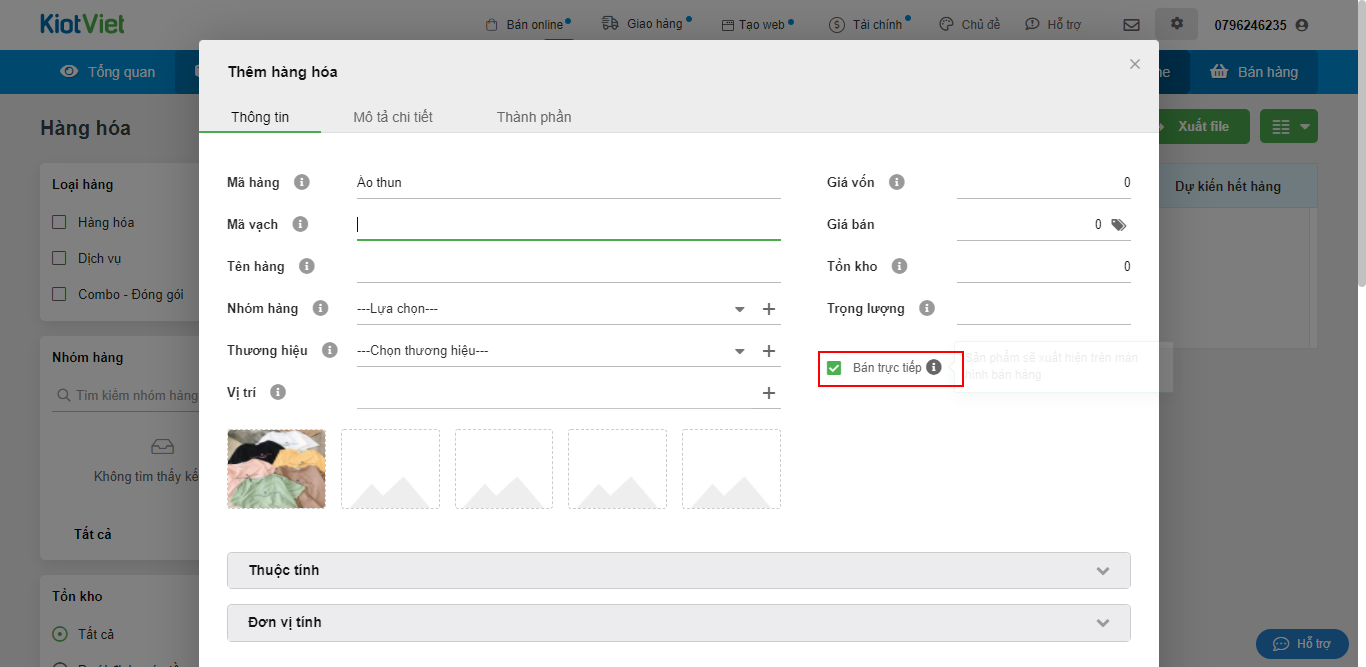Click info icon beside Bán trực tiếp
1366x667 pixels.
[934, 367]
